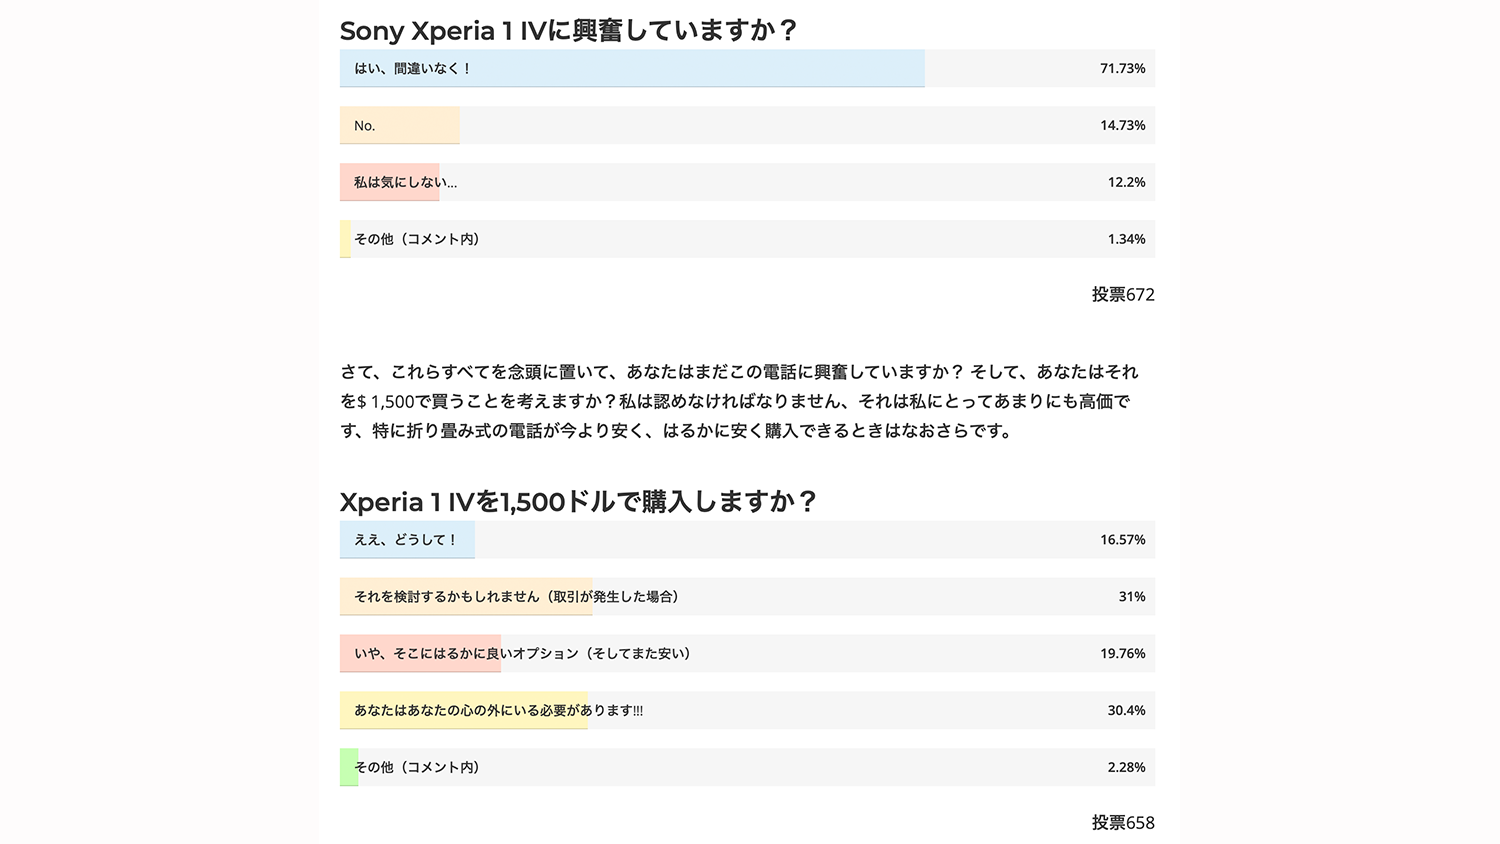Click the 2.28% result value
Screen dimensions: 1500x844
[x=1126, y=768]
